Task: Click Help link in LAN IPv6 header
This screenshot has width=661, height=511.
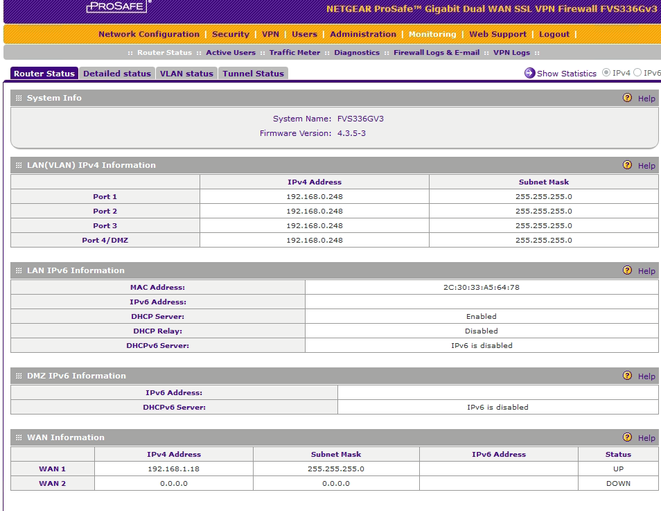Action: coord(646,271)
